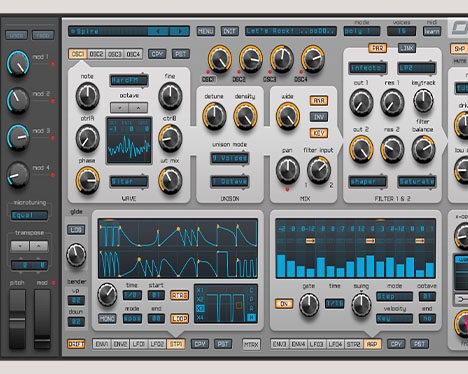Image resolution: width=468 pixels, height=374 pixels.
Task: Toggle the KEY button
Action: 319,133
